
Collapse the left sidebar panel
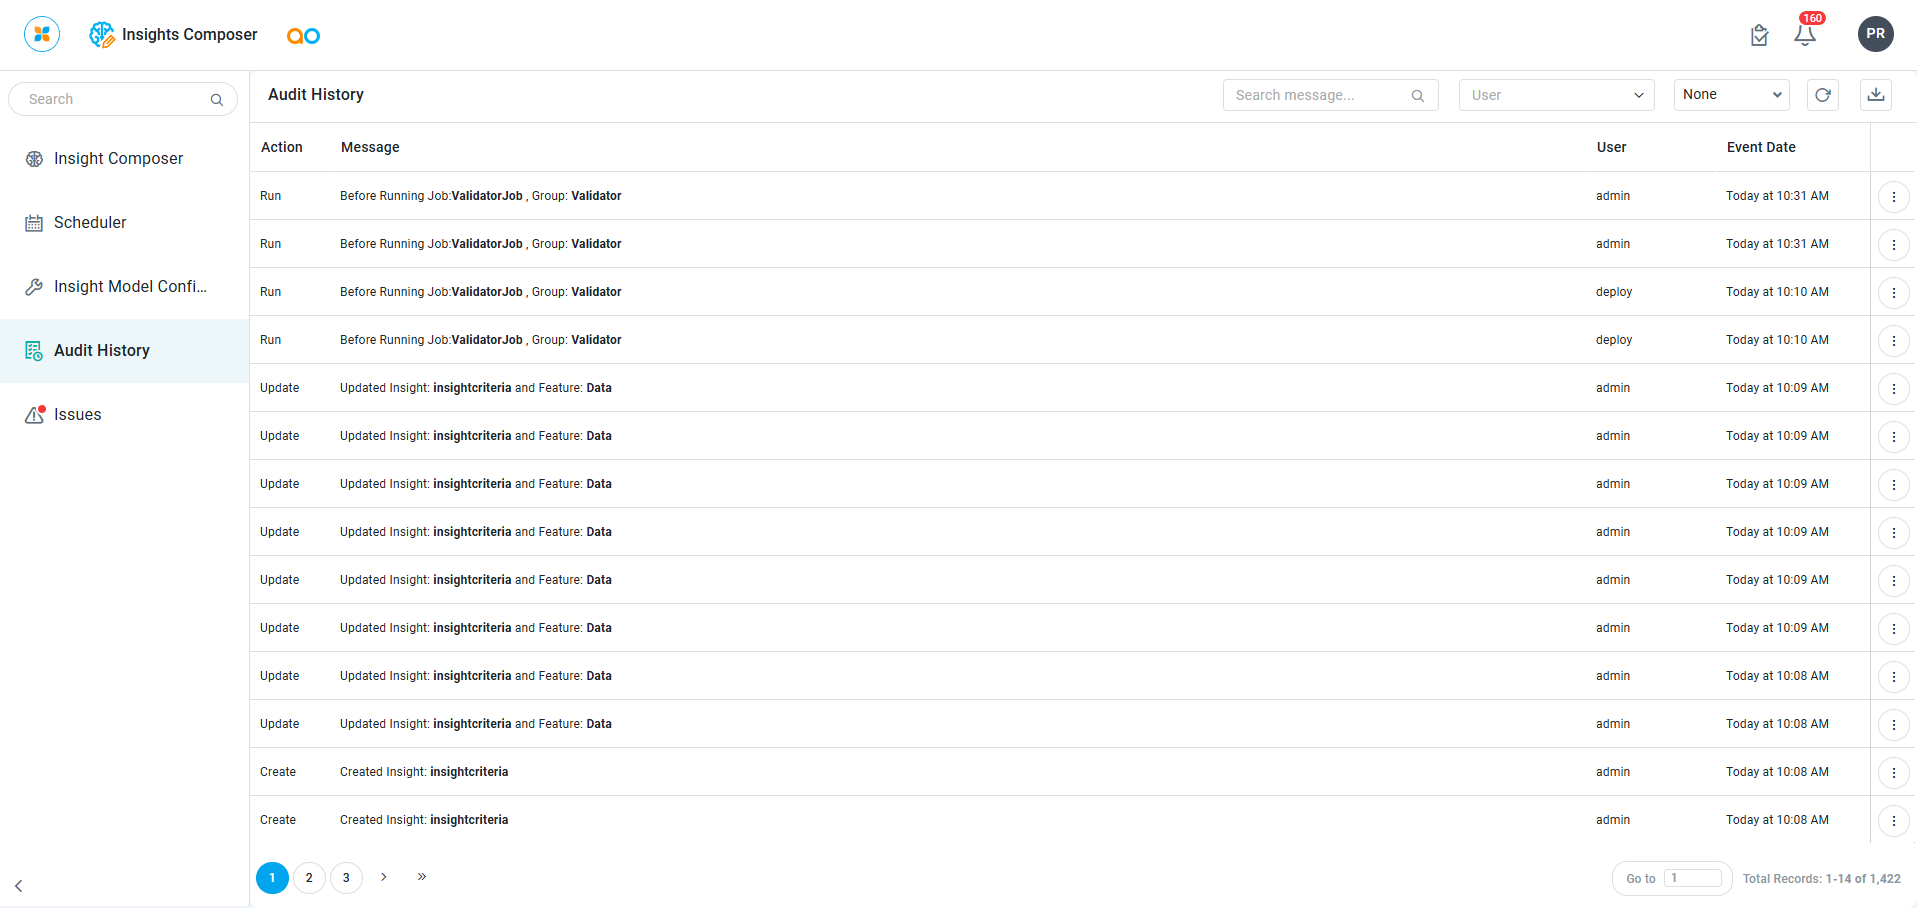[x=19, y=886]
